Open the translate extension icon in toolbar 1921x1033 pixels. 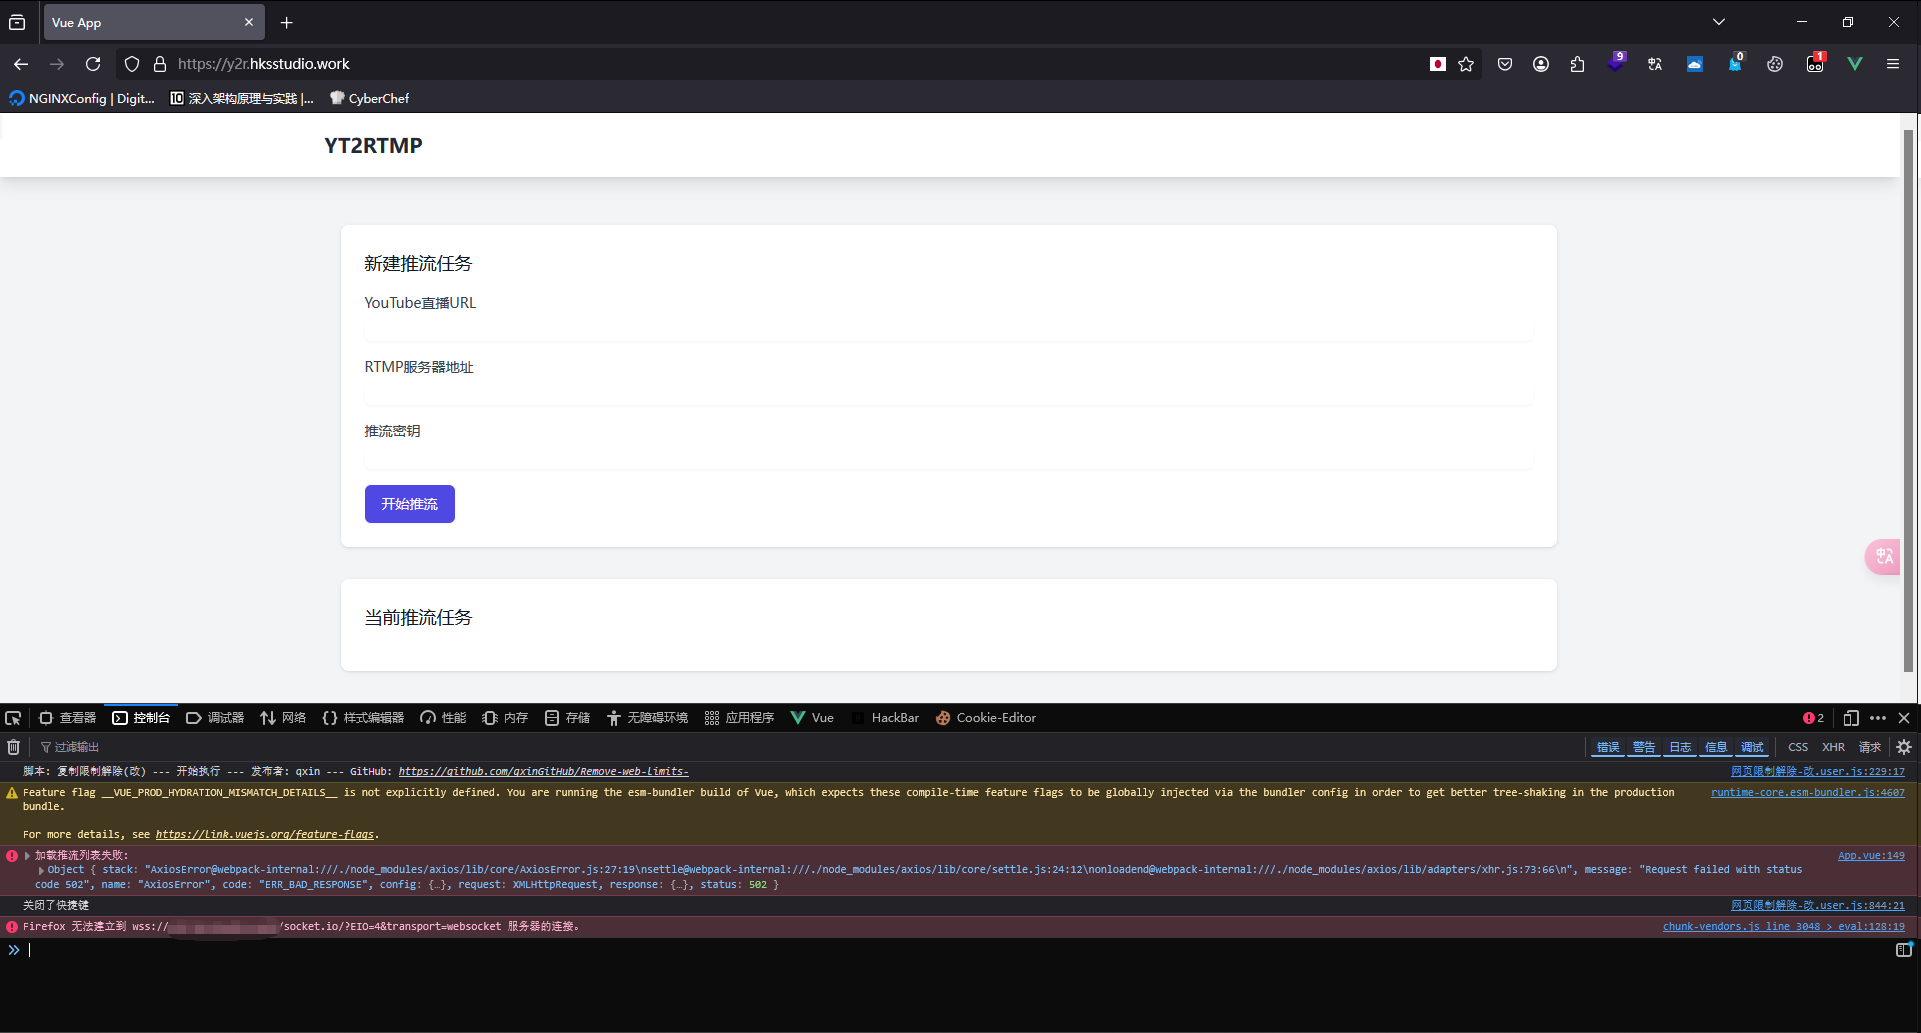(x=1655, y=64)
